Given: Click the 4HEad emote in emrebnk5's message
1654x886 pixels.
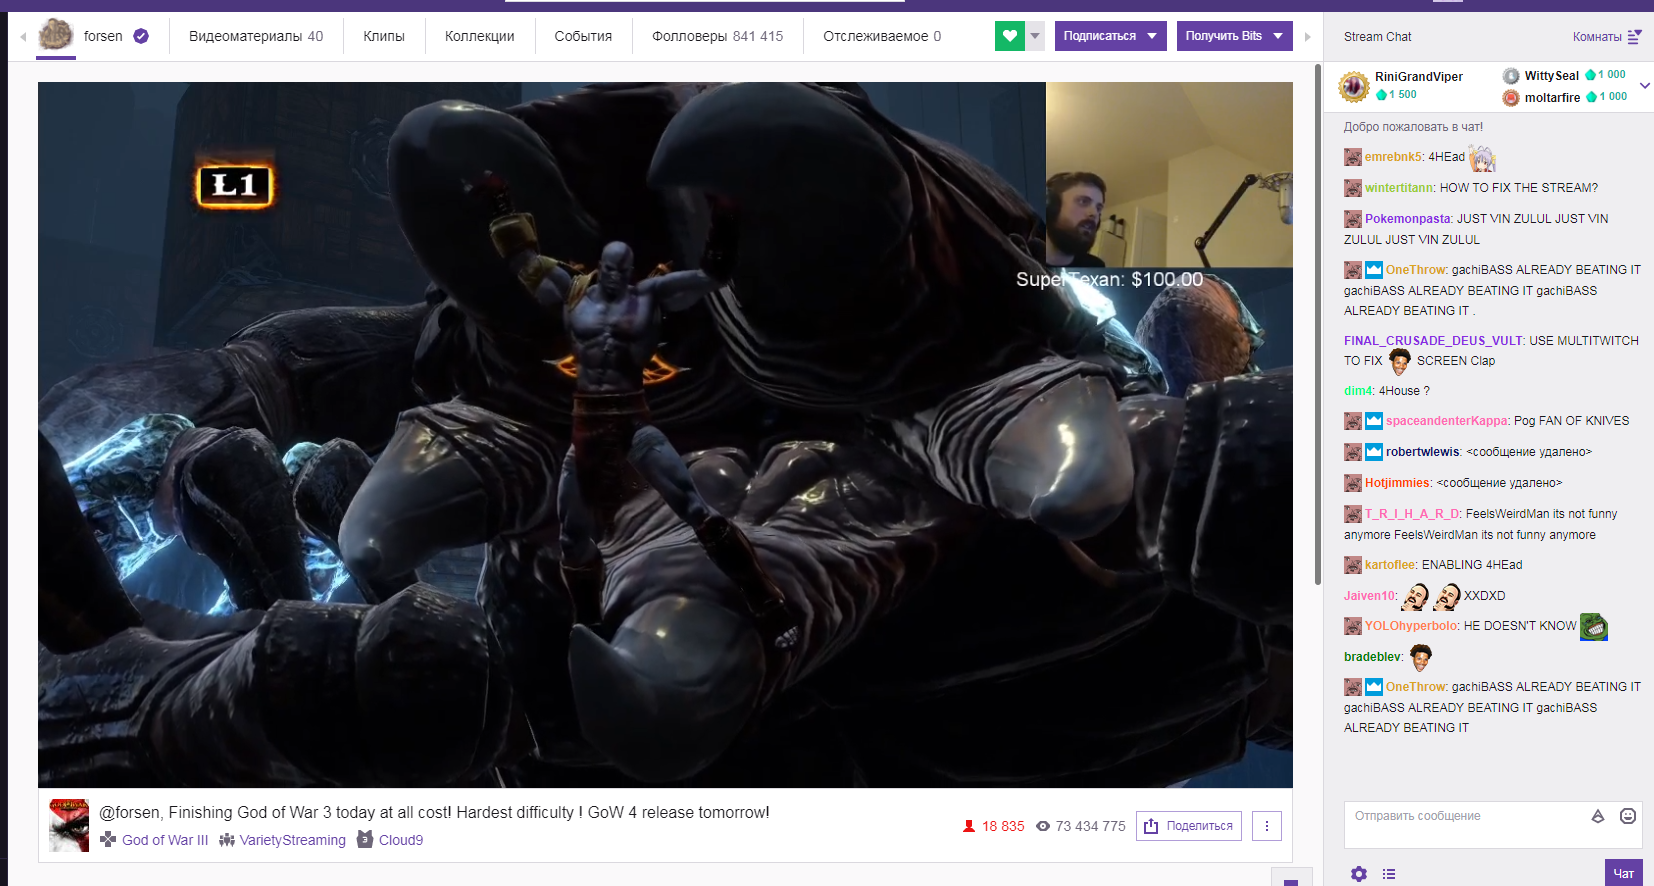Looking at the screenshot, I should point(1482,158).
